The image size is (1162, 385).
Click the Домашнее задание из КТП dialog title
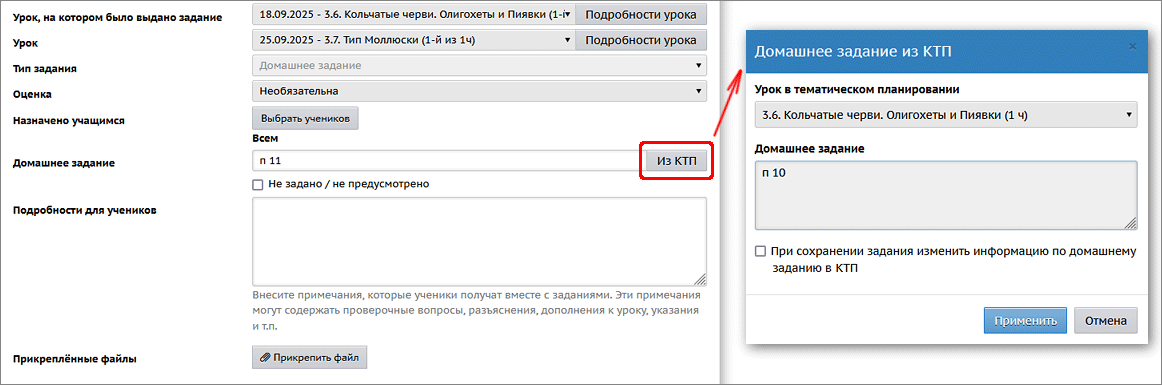[852, 51]
